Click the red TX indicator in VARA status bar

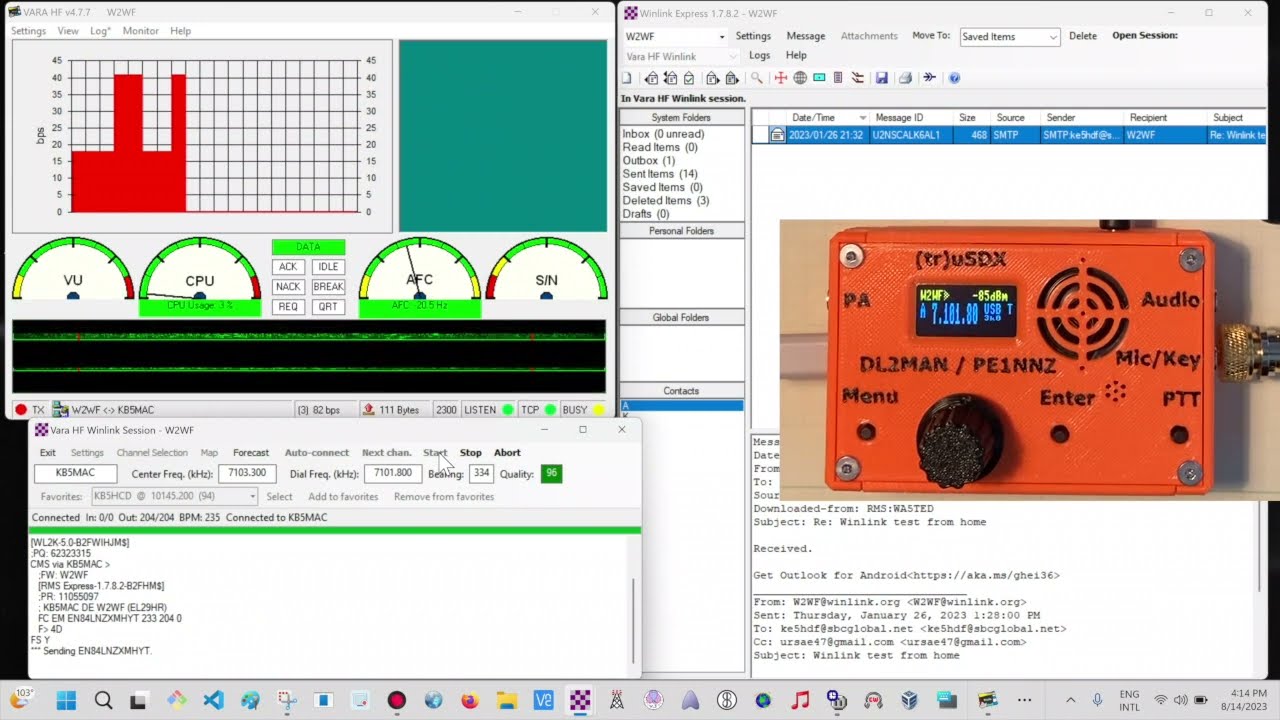pos(21,410)
